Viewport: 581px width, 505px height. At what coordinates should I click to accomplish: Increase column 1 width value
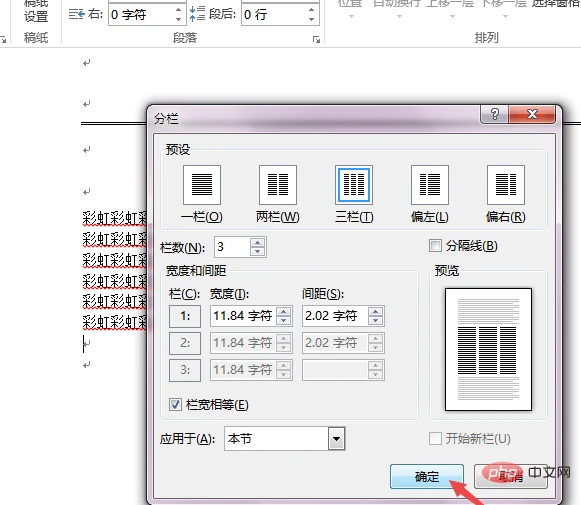283,312
